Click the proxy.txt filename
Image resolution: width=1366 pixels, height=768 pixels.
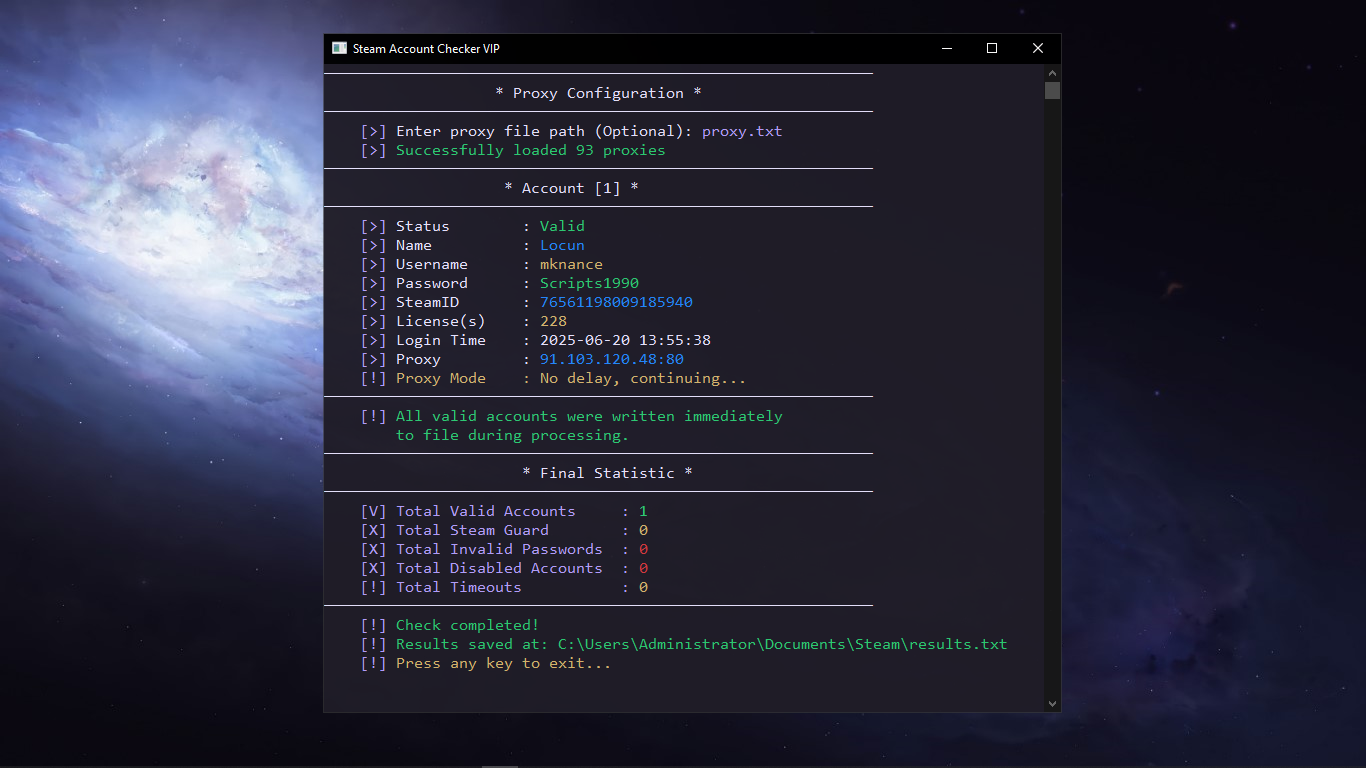coord(742,130)
